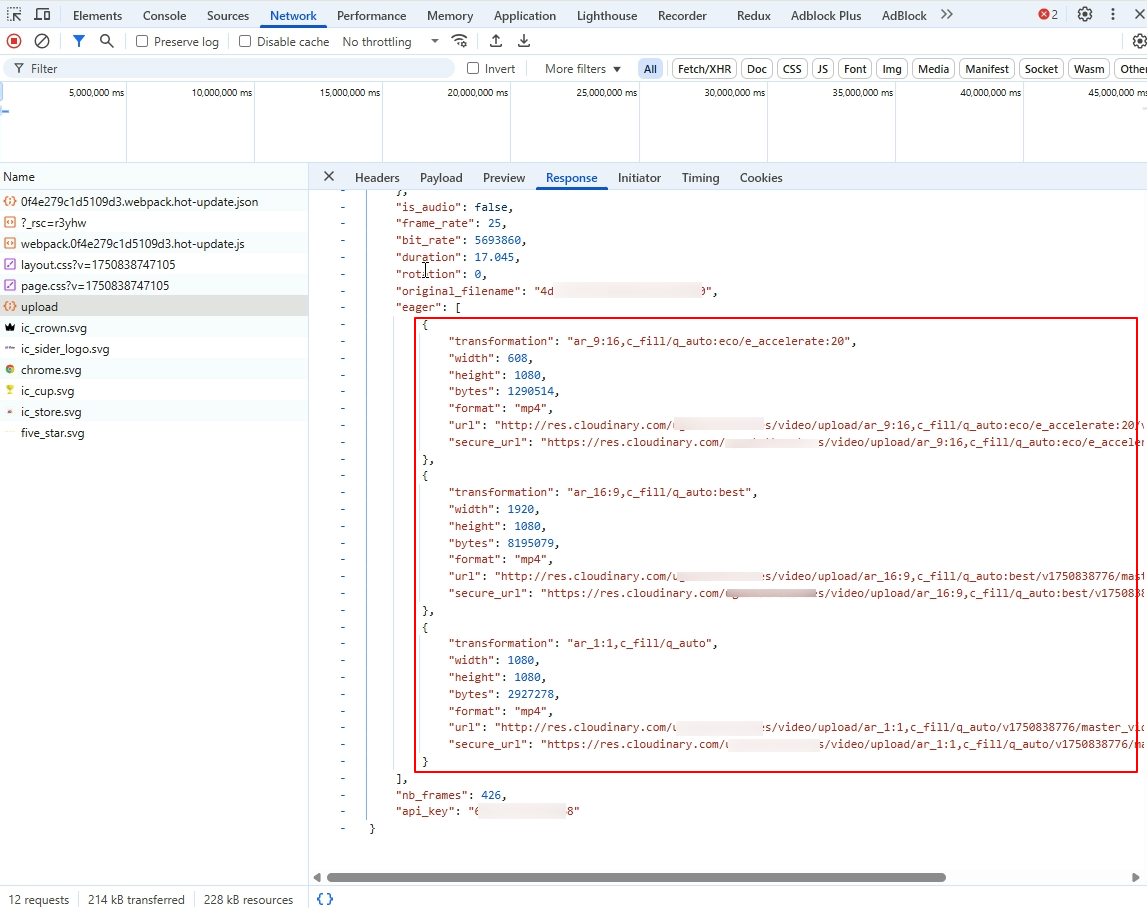Open the Headers tab
Image resolution: width=1147 pixels, height=908 pixels.
[377, 178]
